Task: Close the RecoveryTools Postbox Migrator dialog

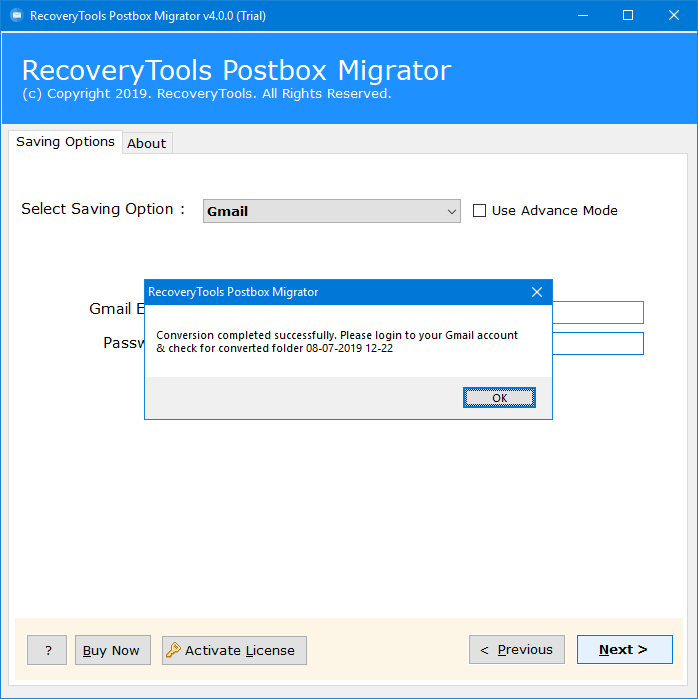Action: pyautogui.click(x=537, y=292)
